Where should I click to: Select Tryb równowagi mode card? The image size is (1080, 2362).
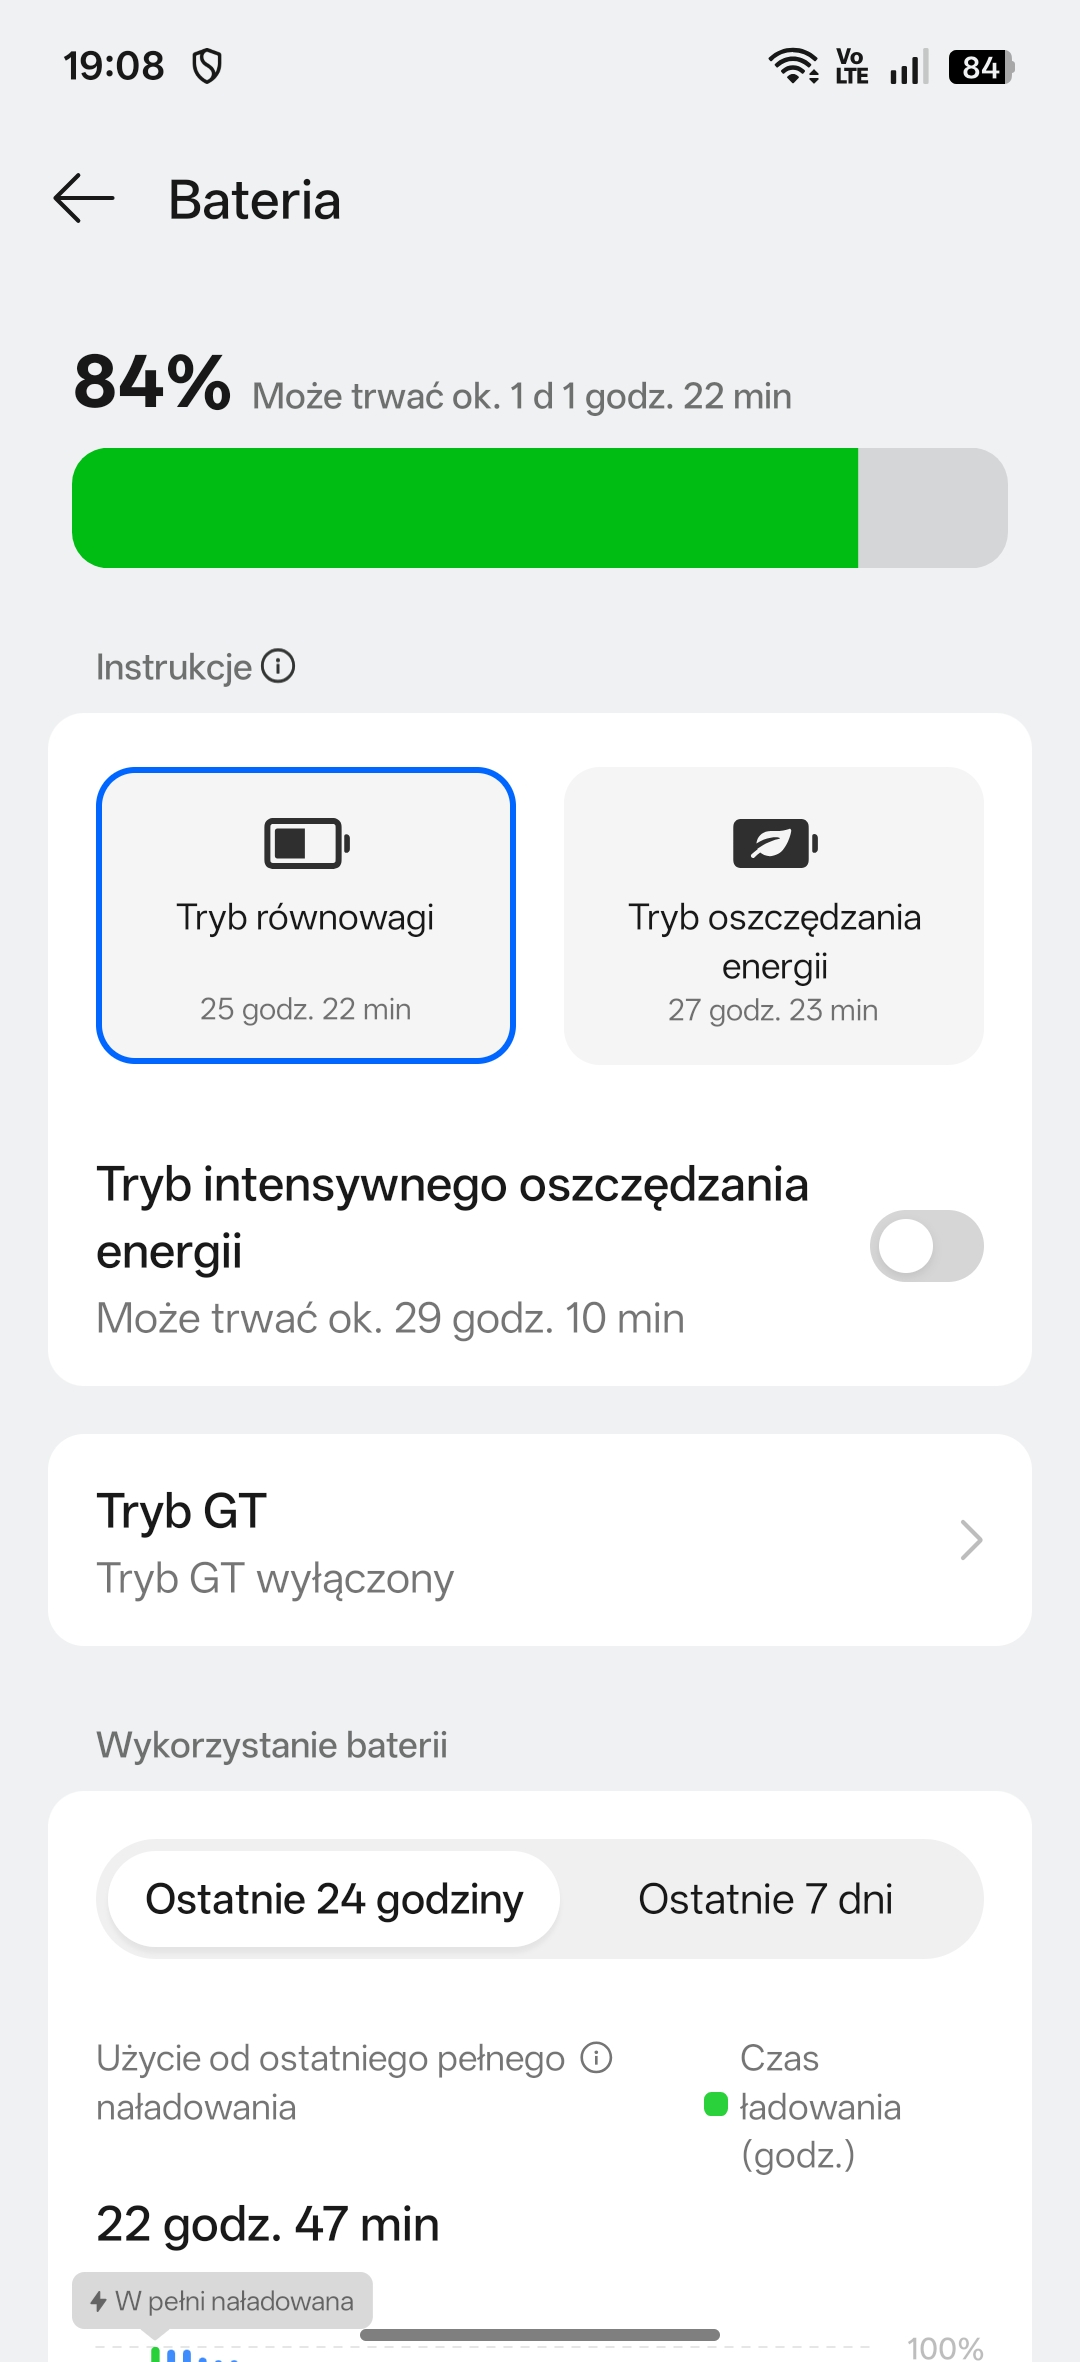[x=306, y=915]
